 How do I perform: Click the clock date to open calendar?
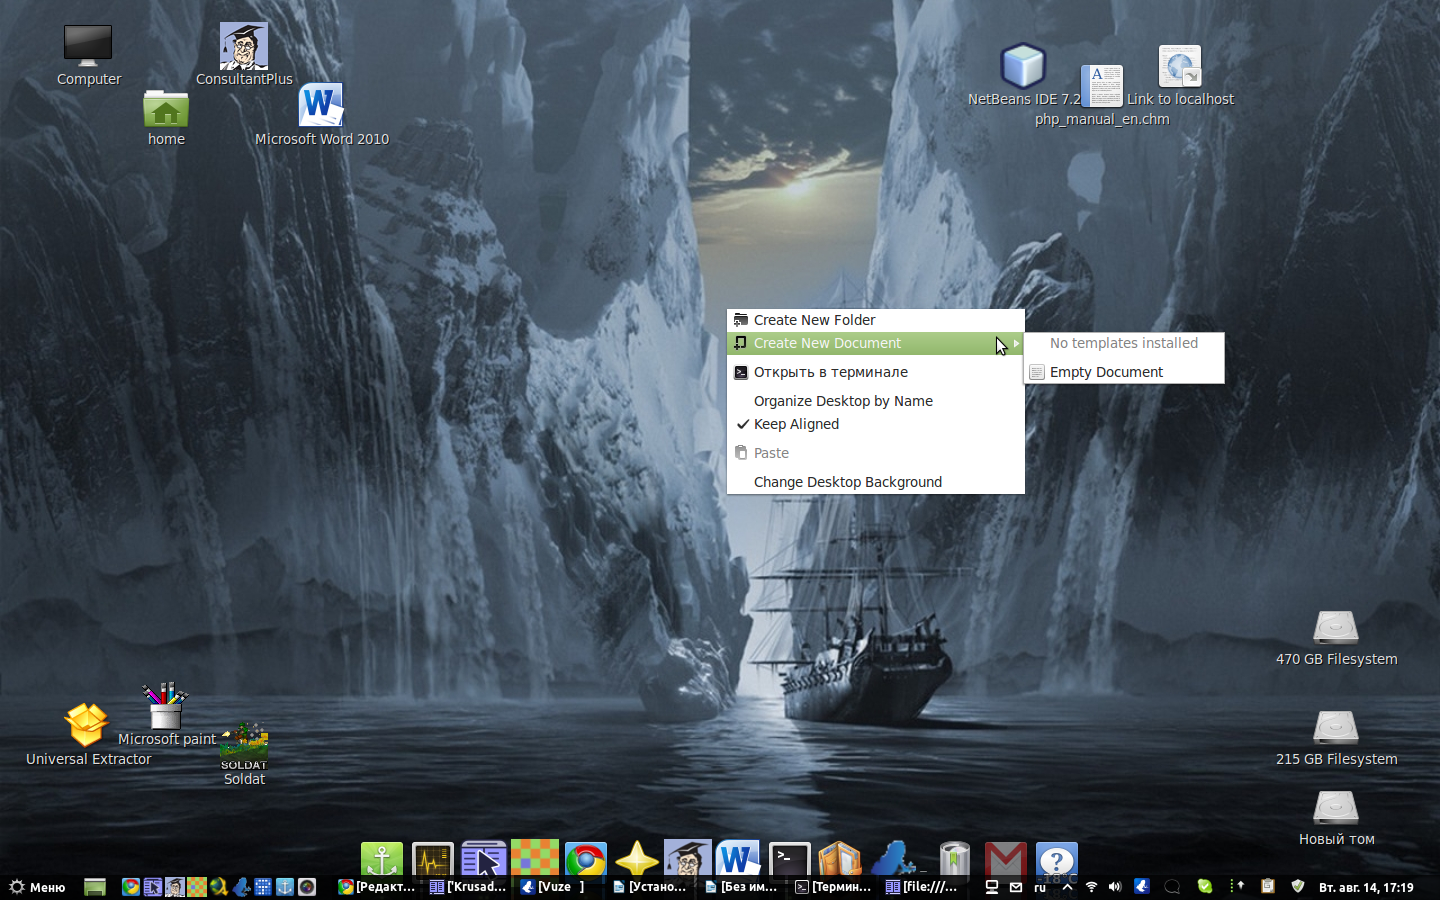tap(1366, 887)
